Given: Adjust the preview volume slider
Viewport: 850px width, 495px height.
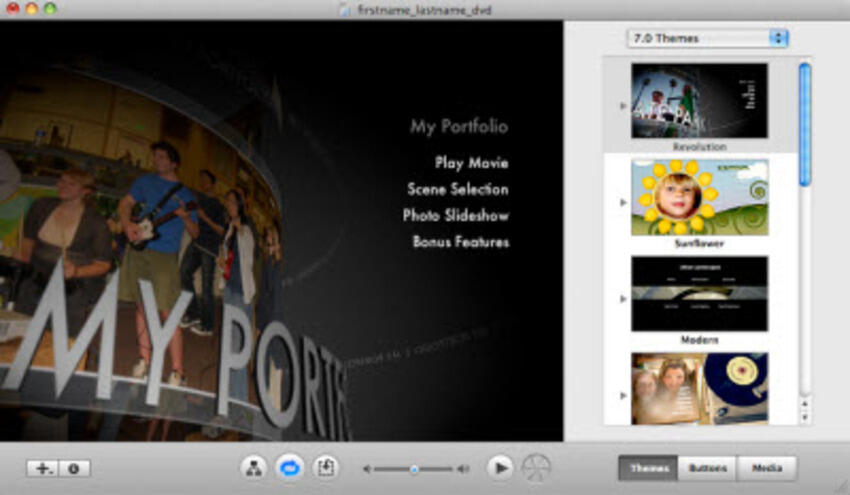Looking at the screenshot, I should [414, 469].
